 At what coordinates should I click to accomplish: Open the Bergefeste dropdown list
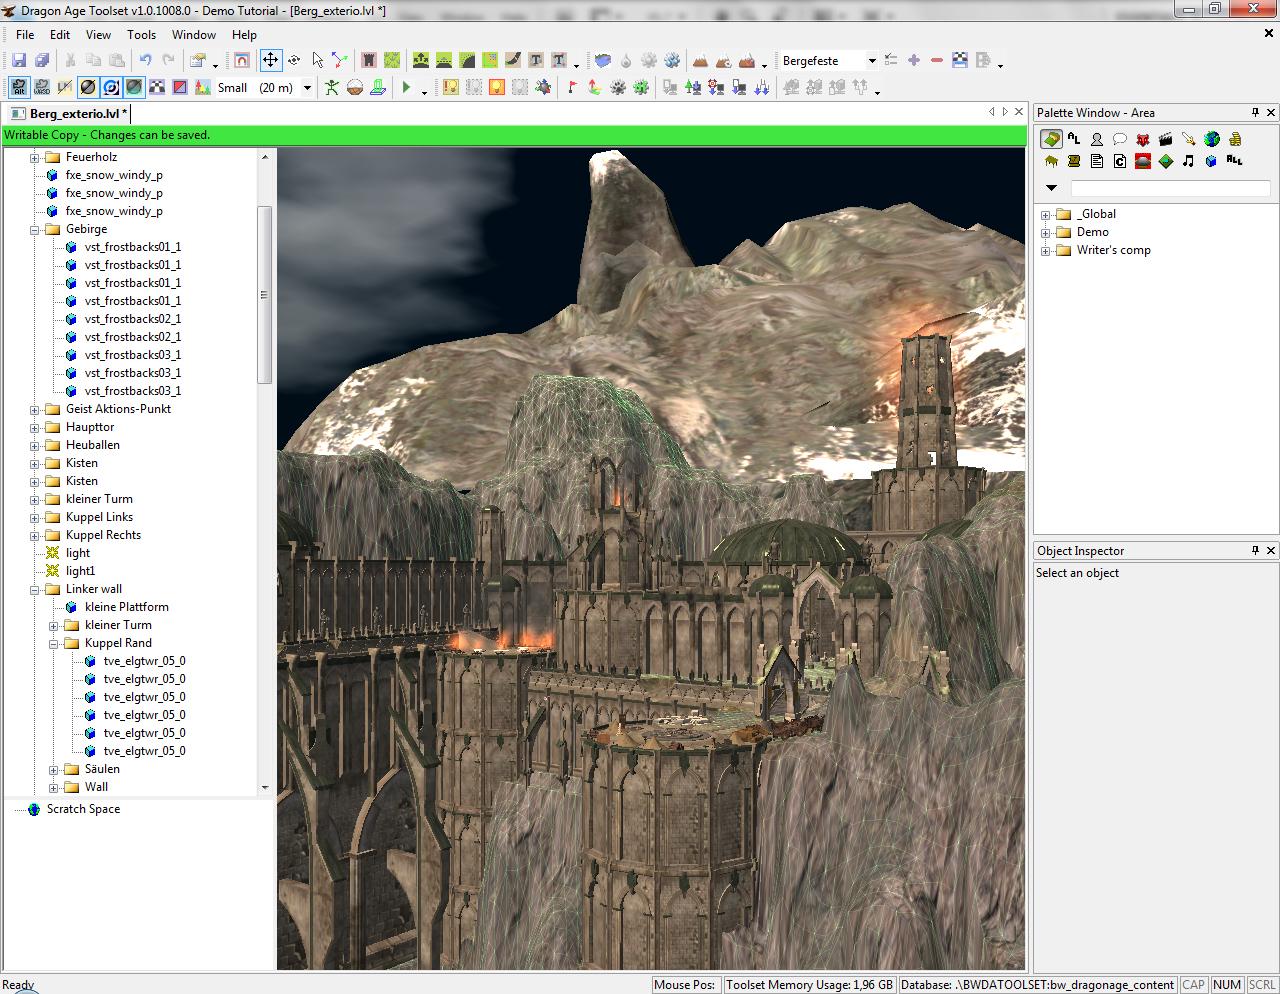pos(872,61)
